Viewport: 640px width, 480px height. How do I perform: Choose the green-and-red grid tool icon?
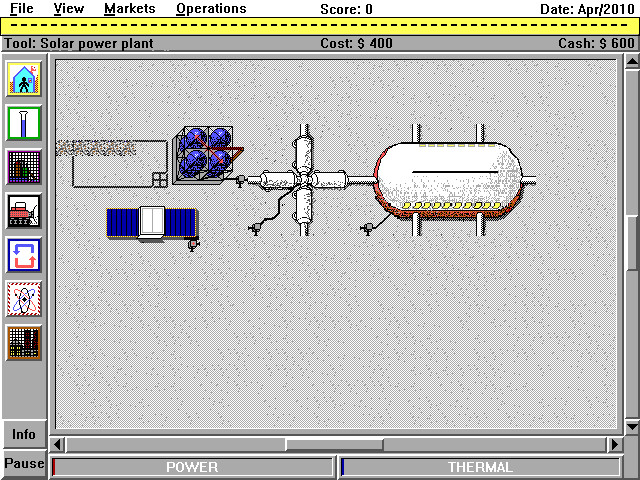(x=24, y=167)
